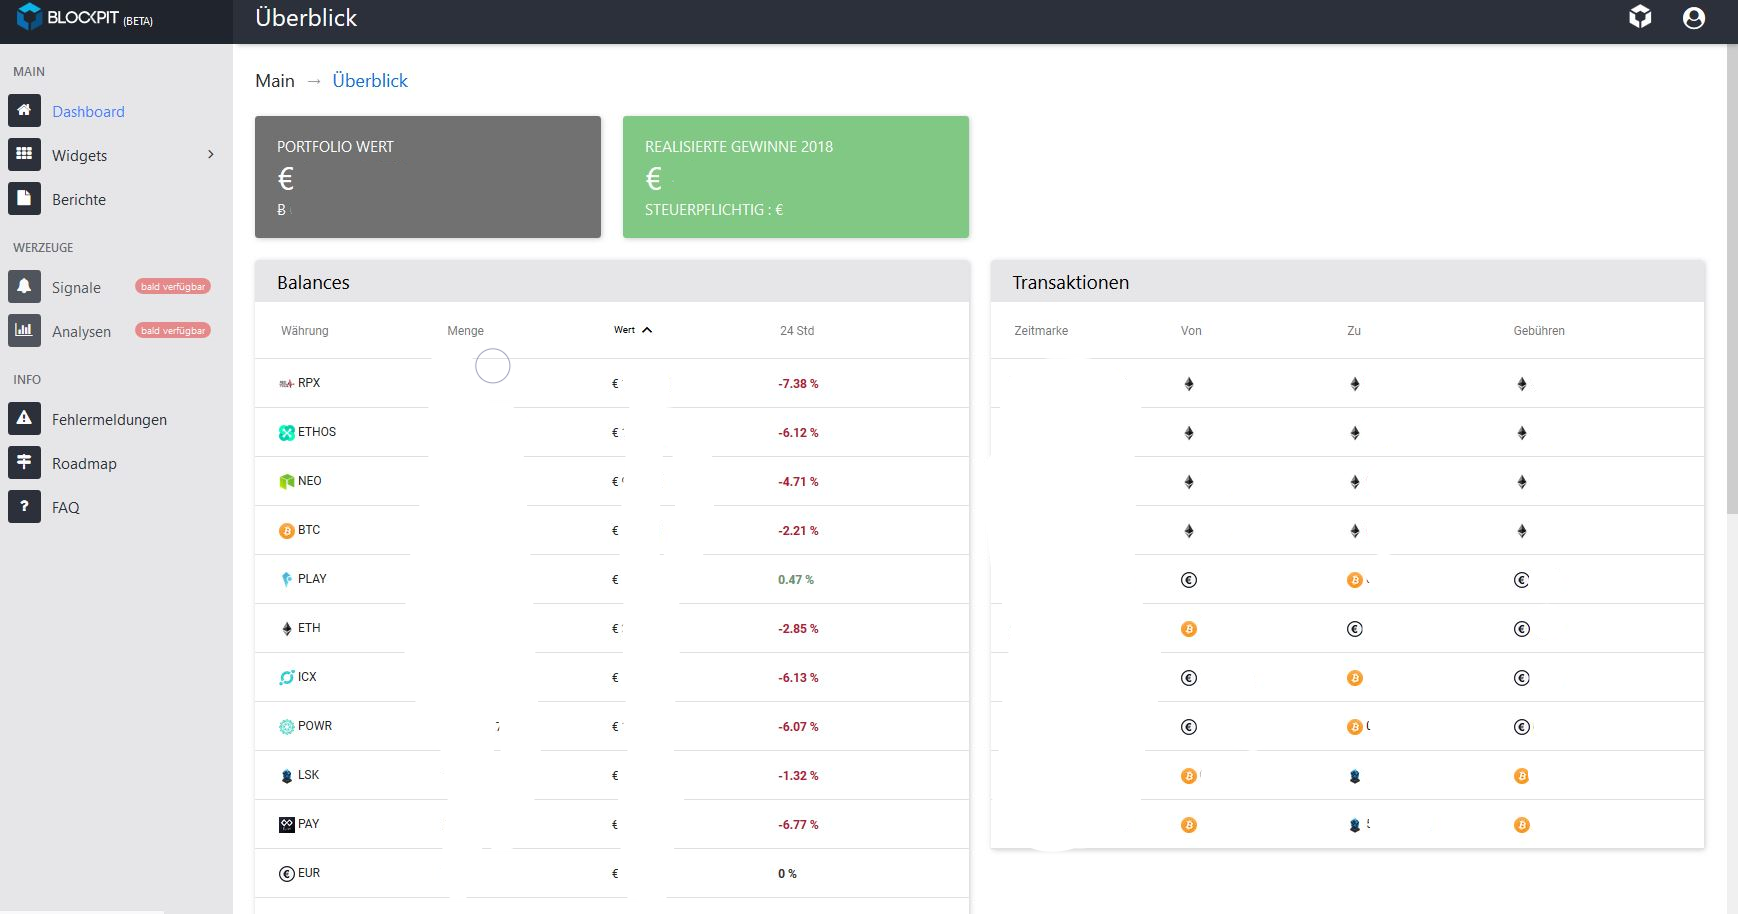Click the 0.47 % value for PLAY
Screen dimensions: 1738x914
pos(796,580)
